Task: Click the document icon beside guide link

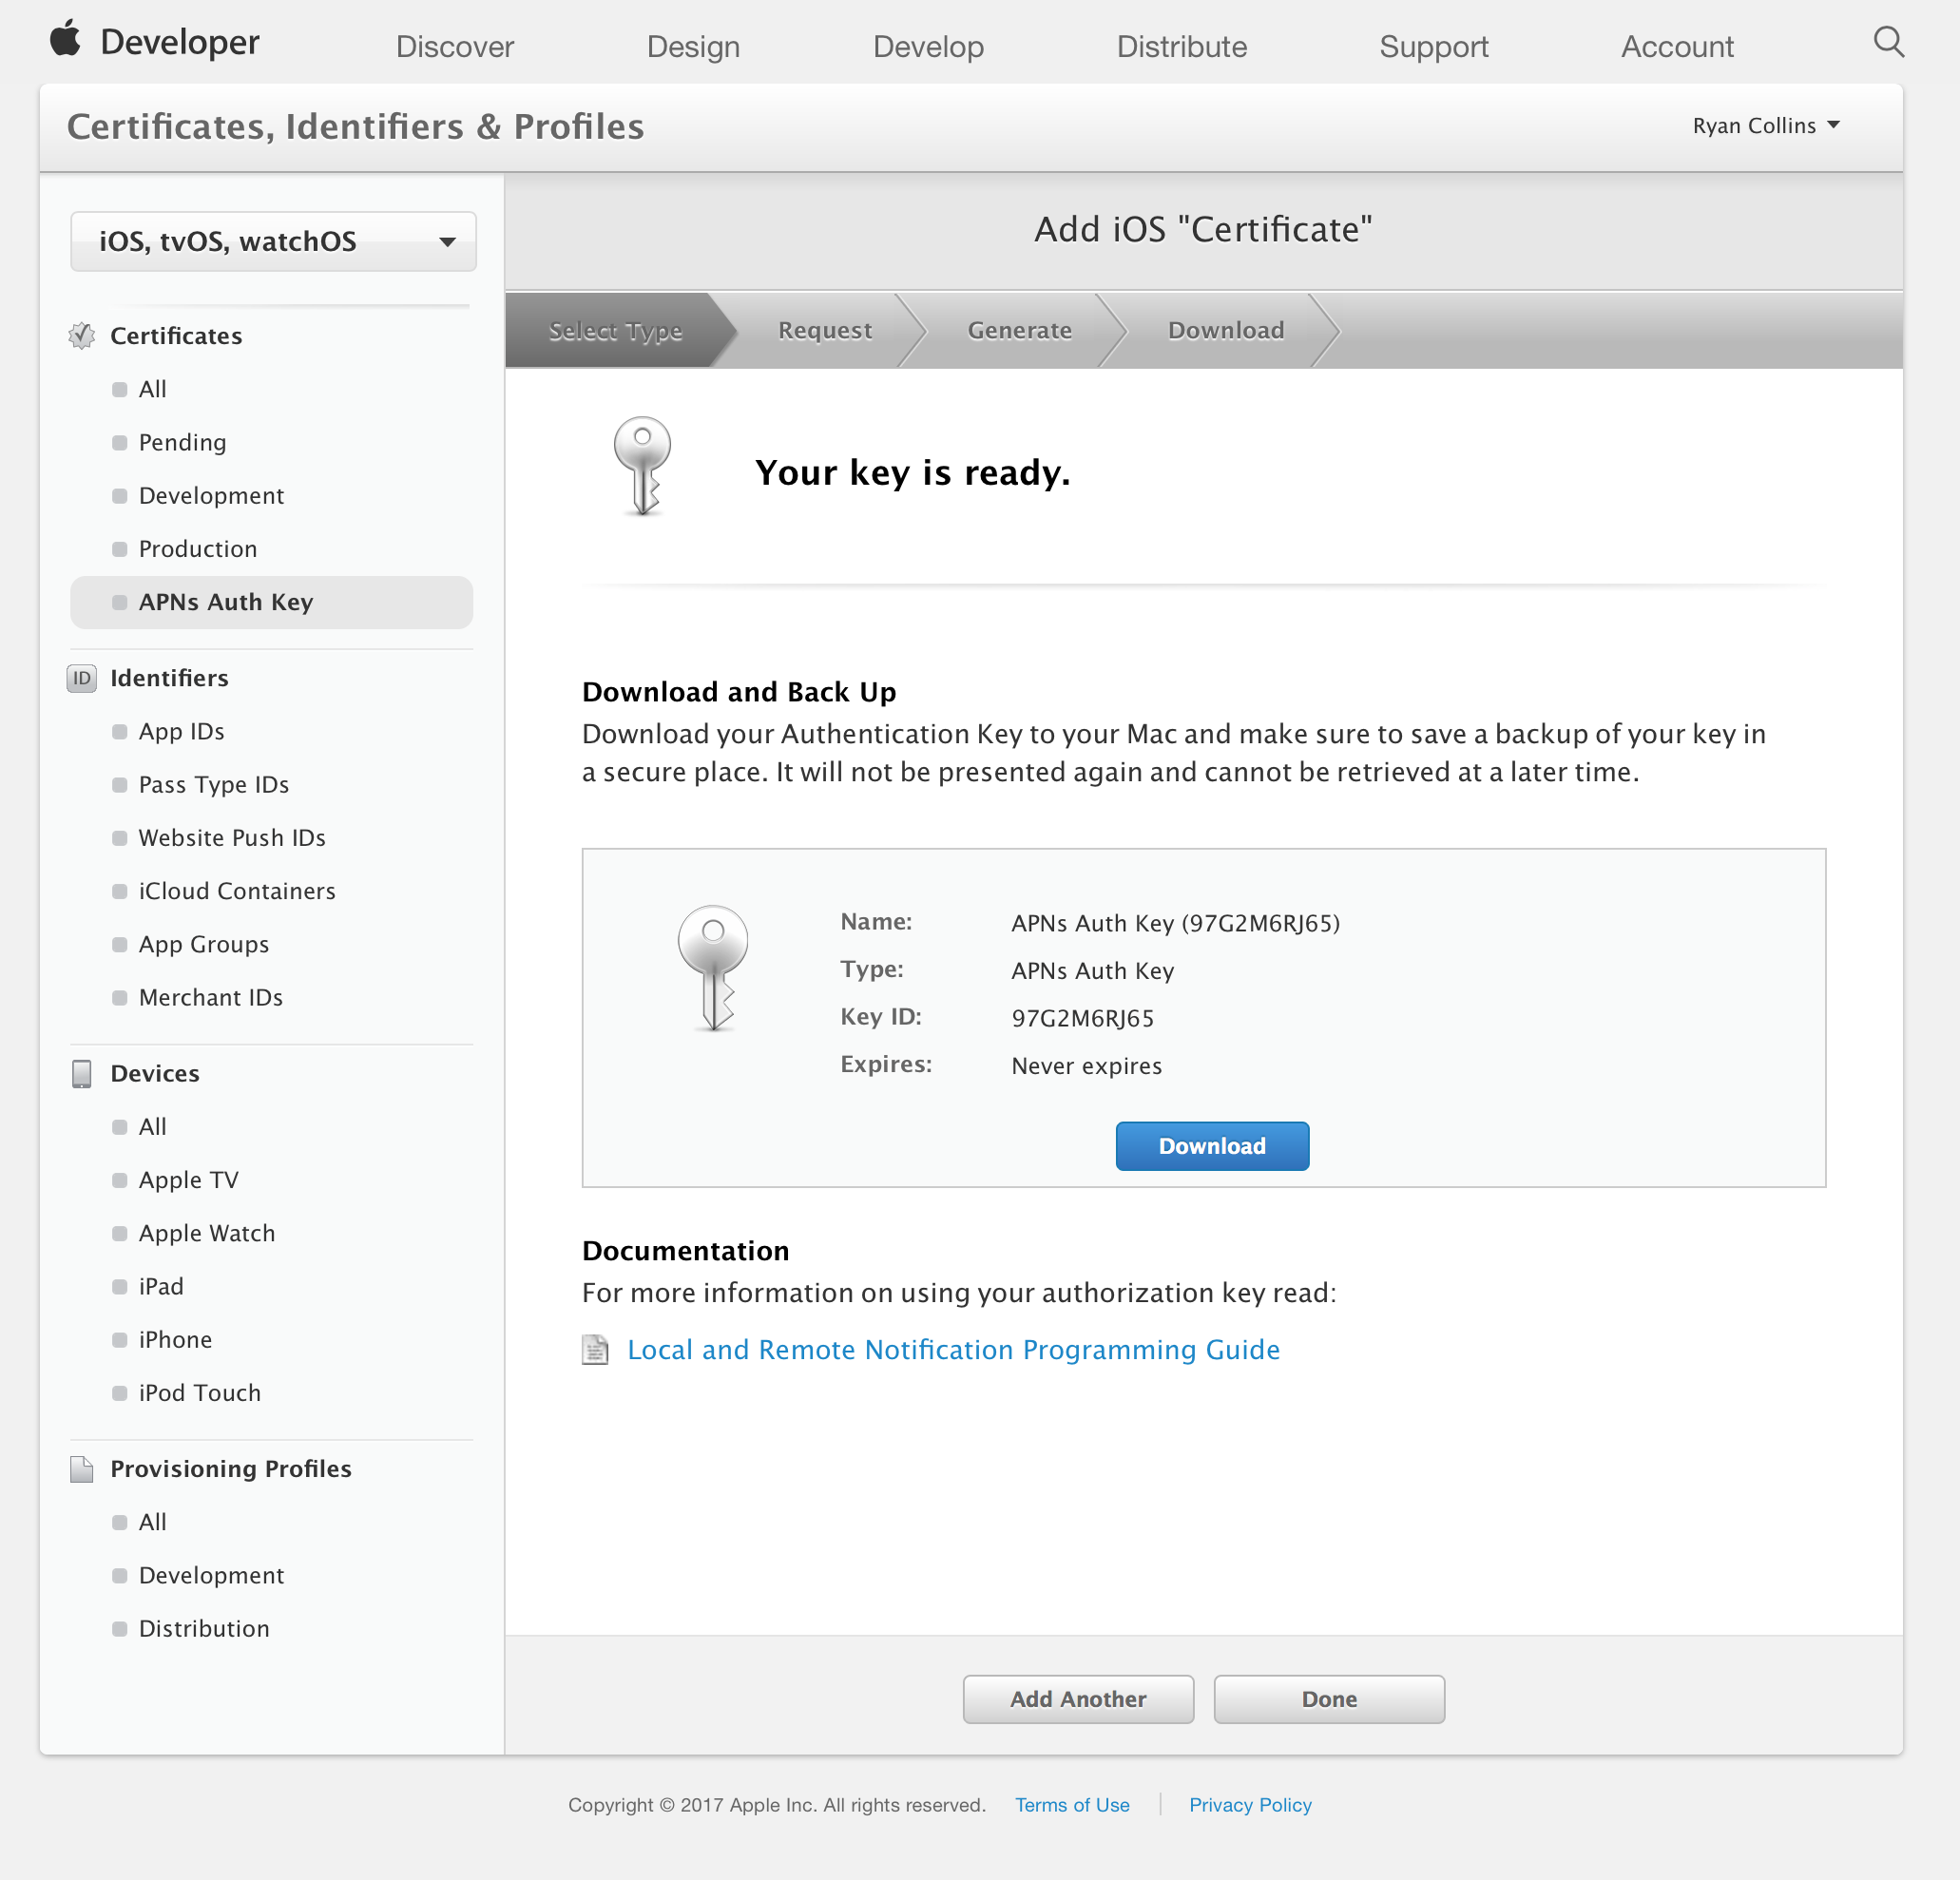Action: pyautogui.click(x=595, y=1350)
